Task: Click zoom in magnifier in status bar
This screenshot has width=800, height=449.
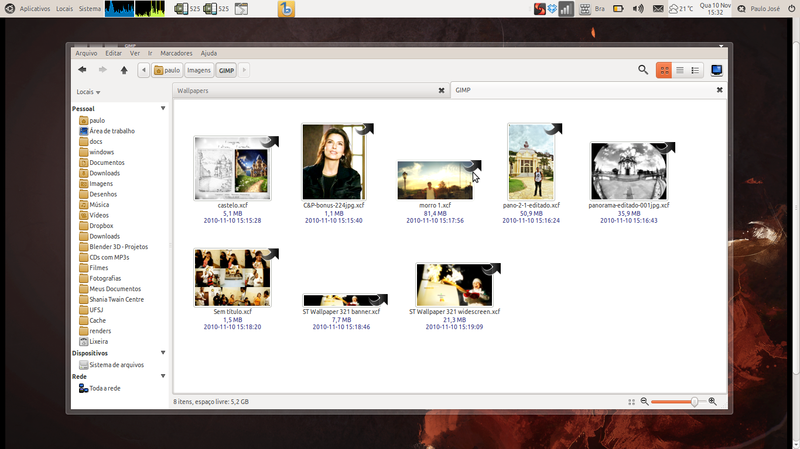Action: 712,401
